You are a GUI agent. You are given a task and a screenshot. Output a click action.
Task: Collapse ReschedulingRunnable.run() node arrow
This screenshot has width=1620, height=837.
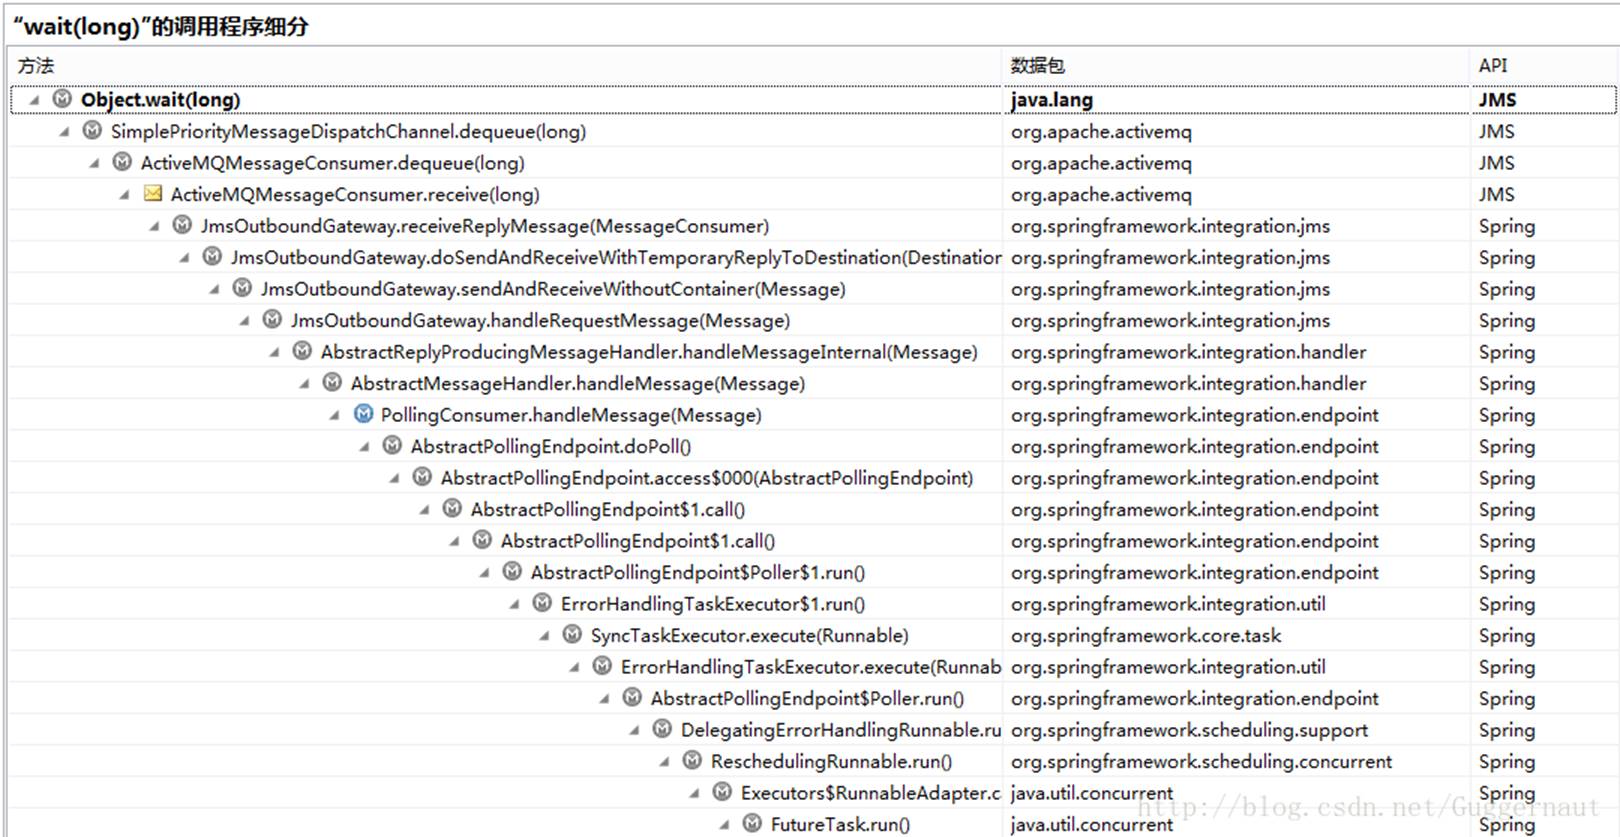click(665, 761)
